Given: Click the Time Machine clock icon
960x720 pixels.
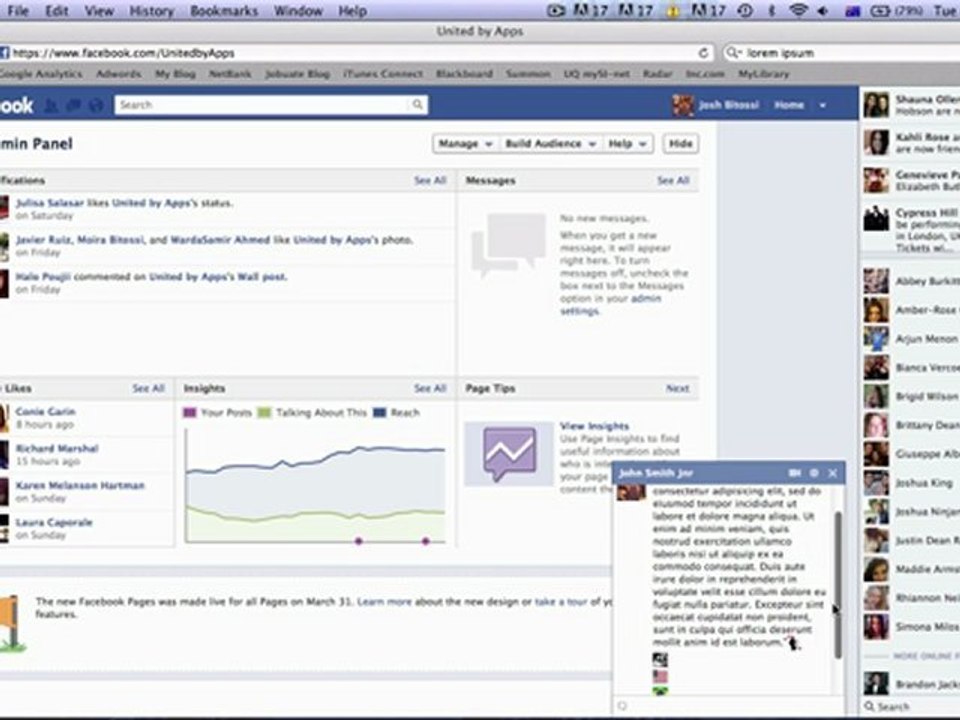Looking at the screenshot, I should coord(745,10).
